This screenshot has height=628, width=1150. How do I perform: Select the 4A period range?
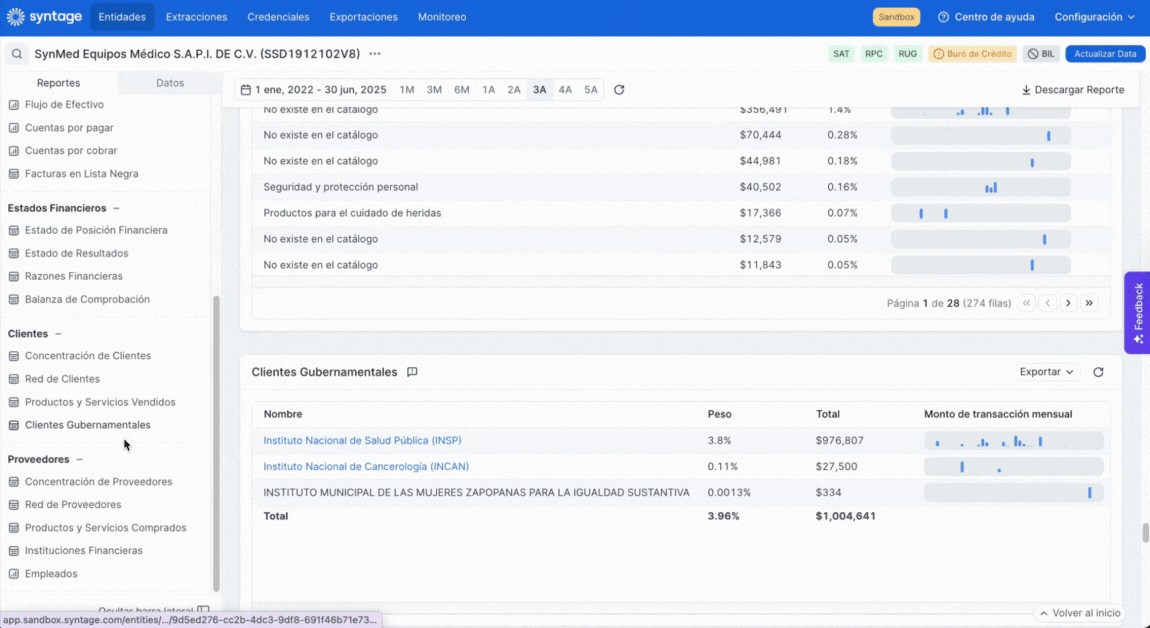tap(565, 90)
